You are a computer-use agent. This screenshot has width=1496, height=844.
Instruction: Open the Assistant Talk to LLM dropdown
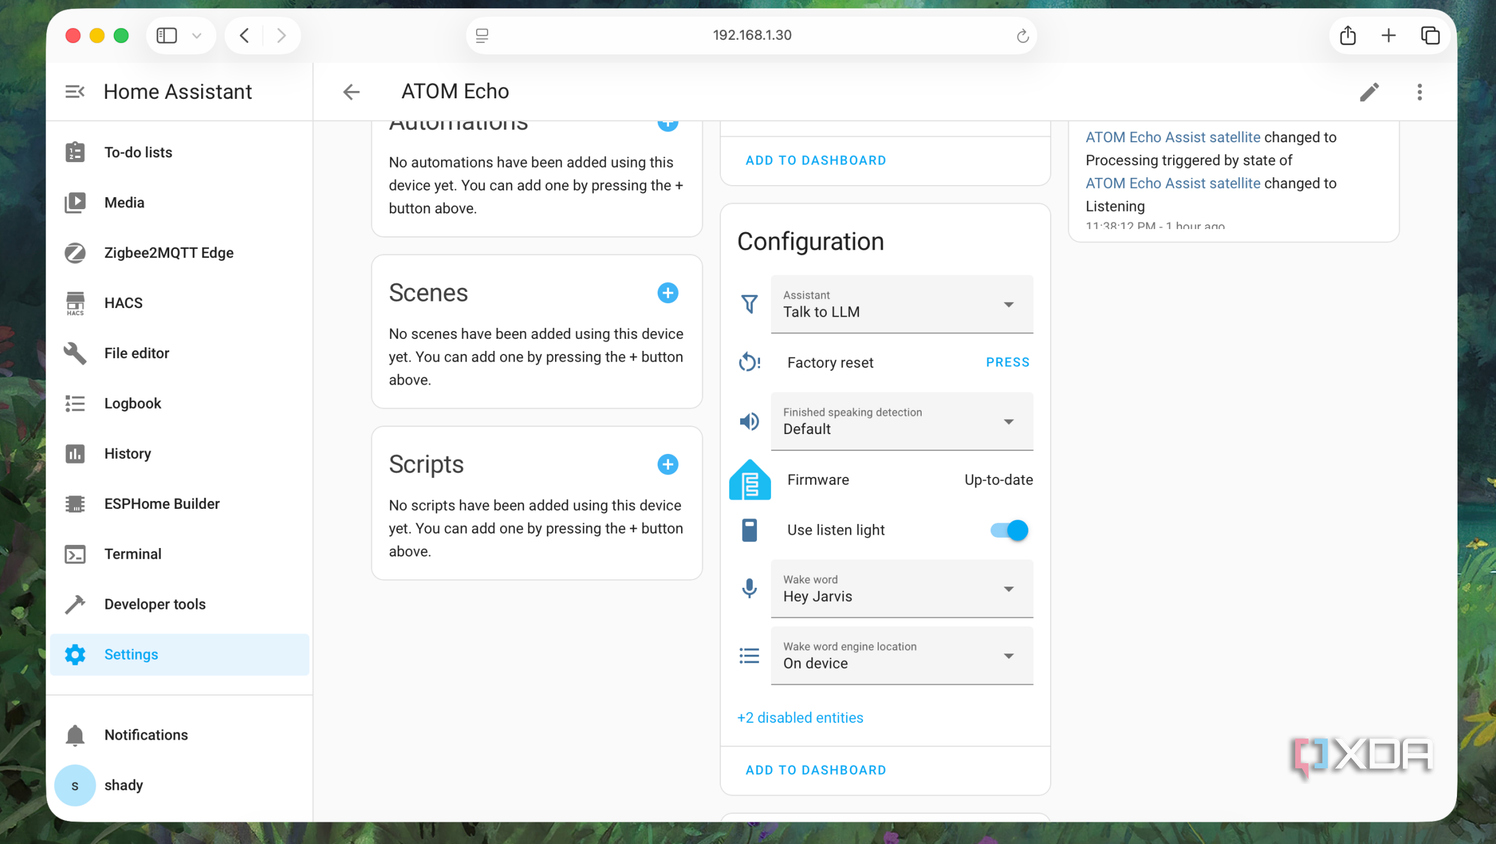[902, 304]
